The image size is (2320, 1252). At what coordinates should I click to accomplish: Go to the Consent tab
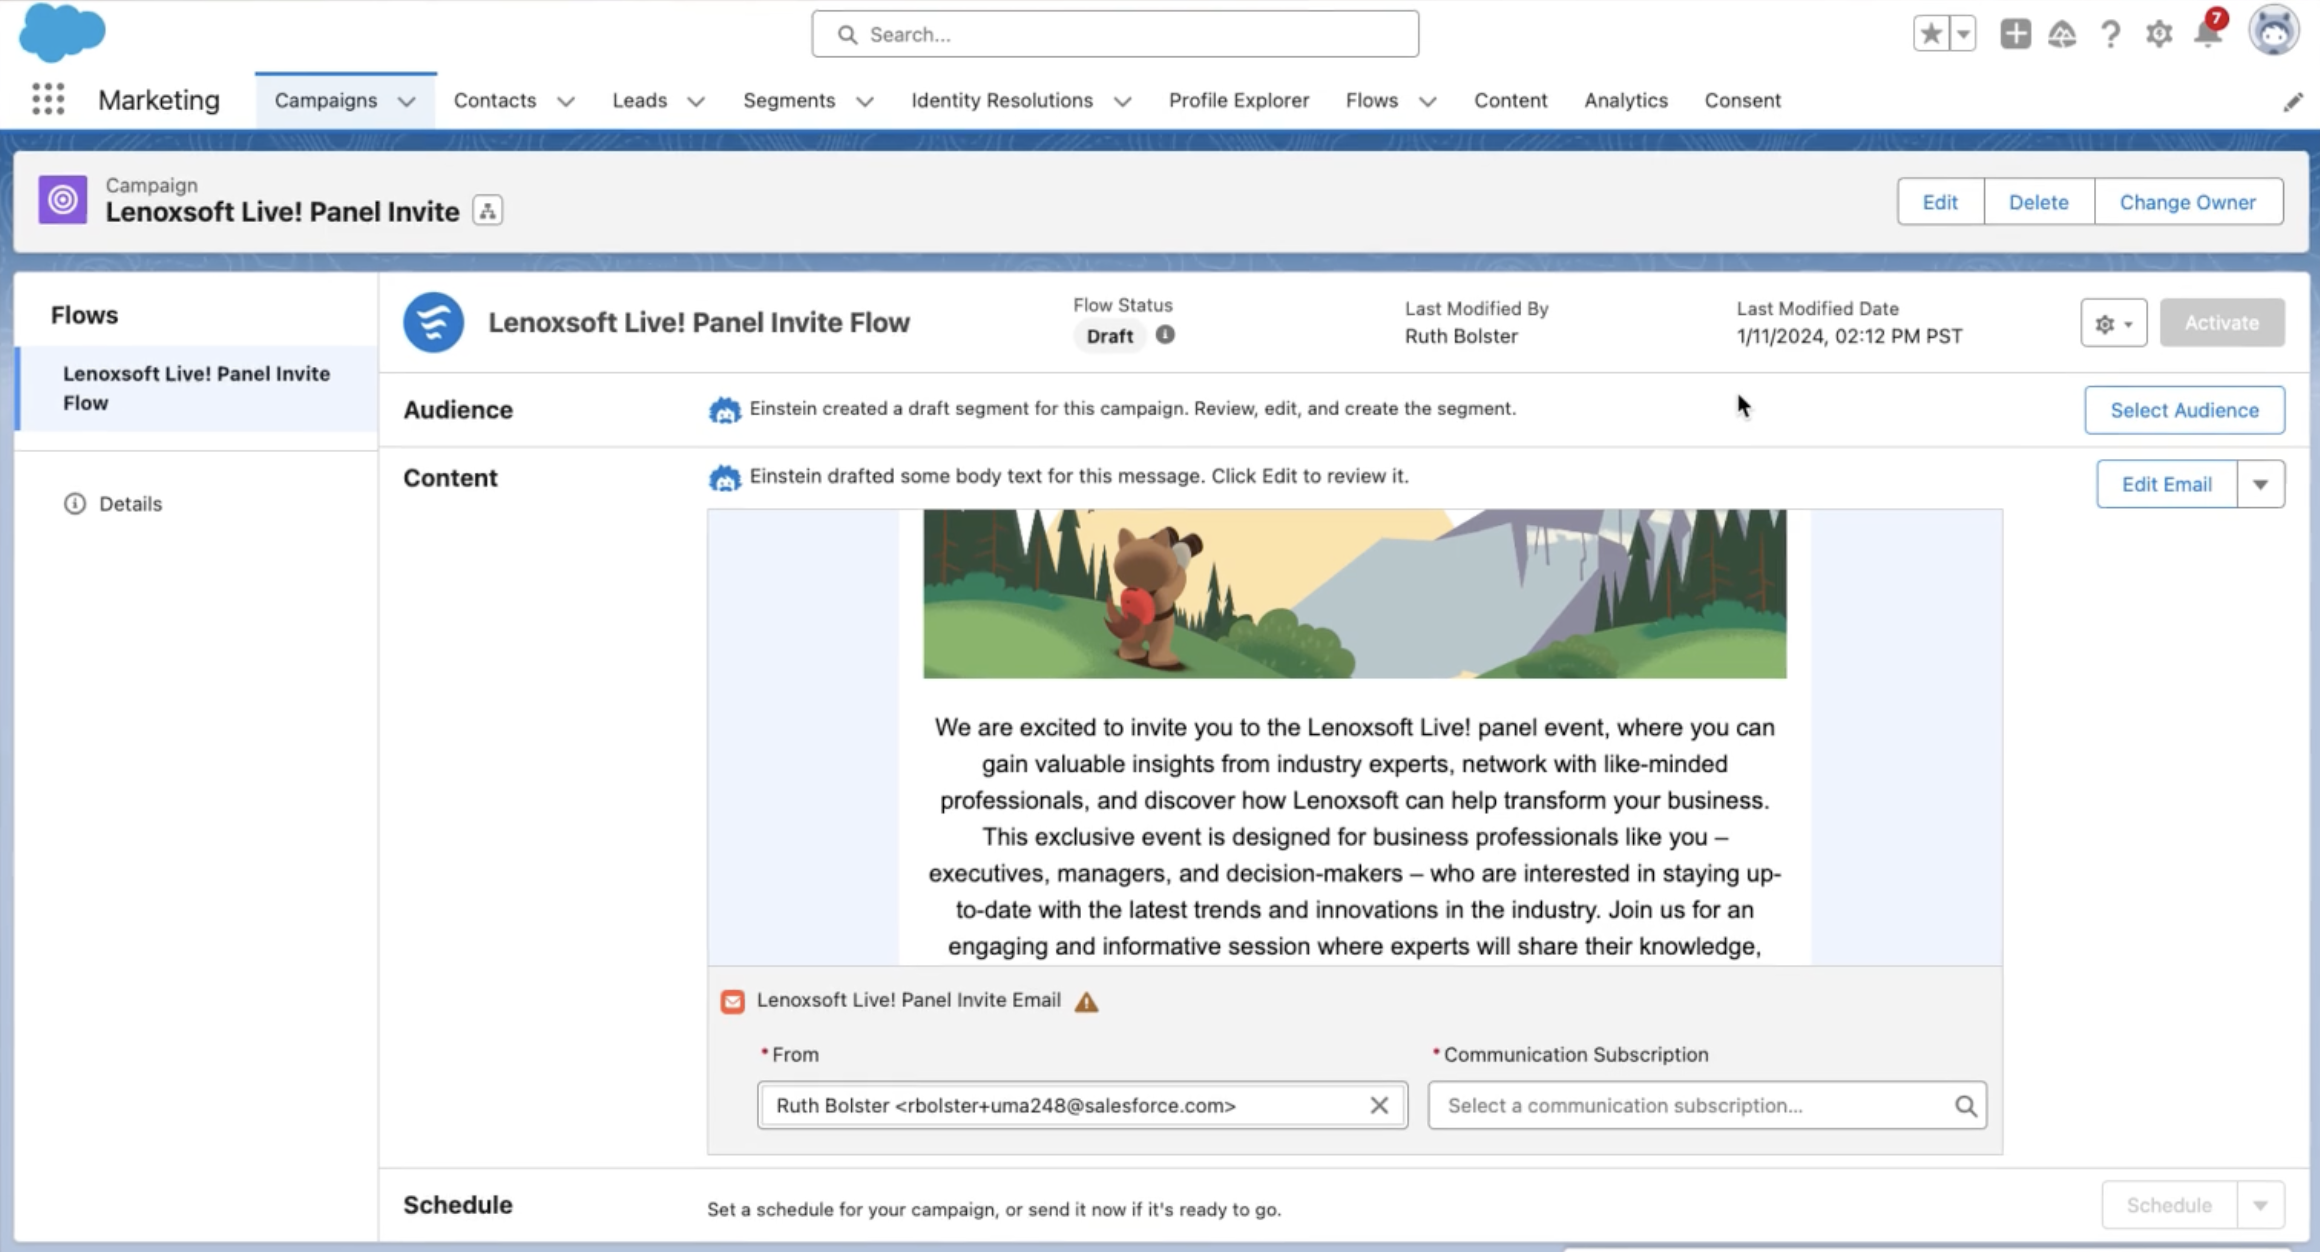pyautogui.click(x=1743, y=100)
